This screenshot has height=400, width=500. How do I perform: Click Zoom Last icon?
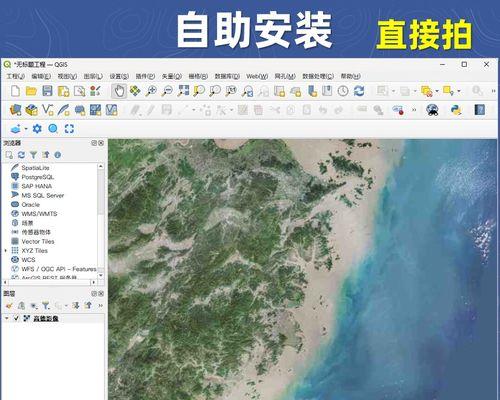tap(247, 91)
